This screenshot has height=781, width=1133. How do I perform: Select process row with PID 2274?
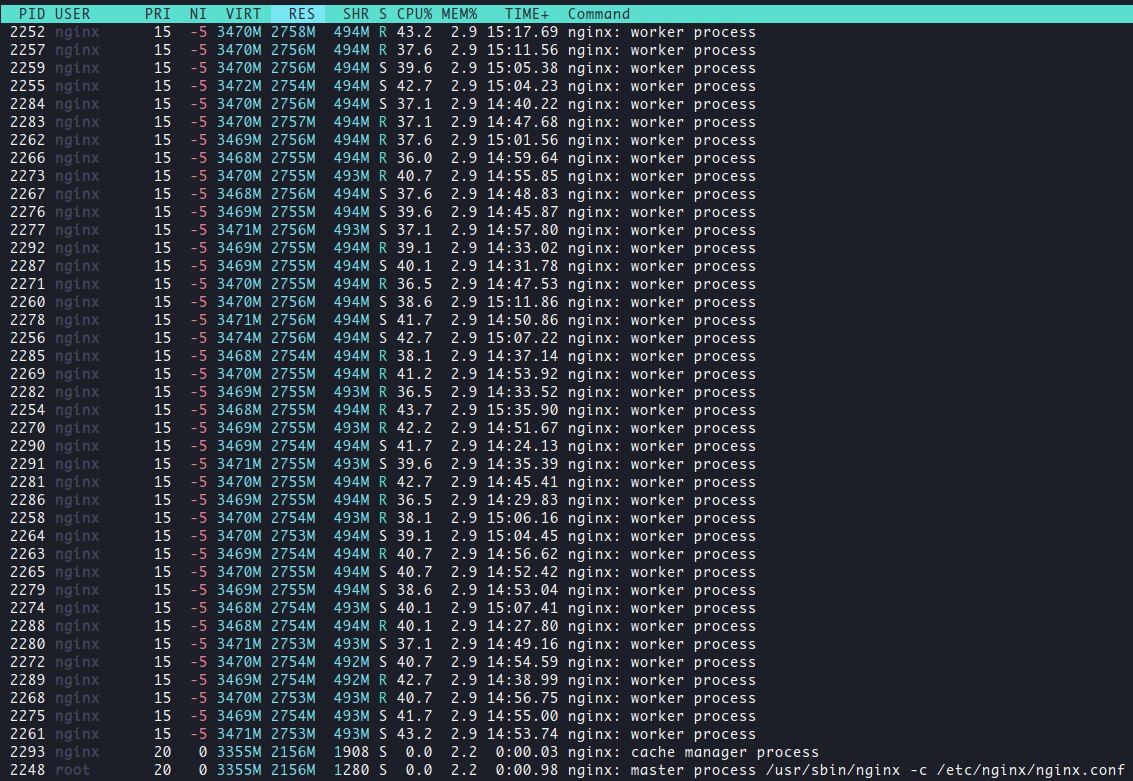pyautogui.click(x=566, y=608)
